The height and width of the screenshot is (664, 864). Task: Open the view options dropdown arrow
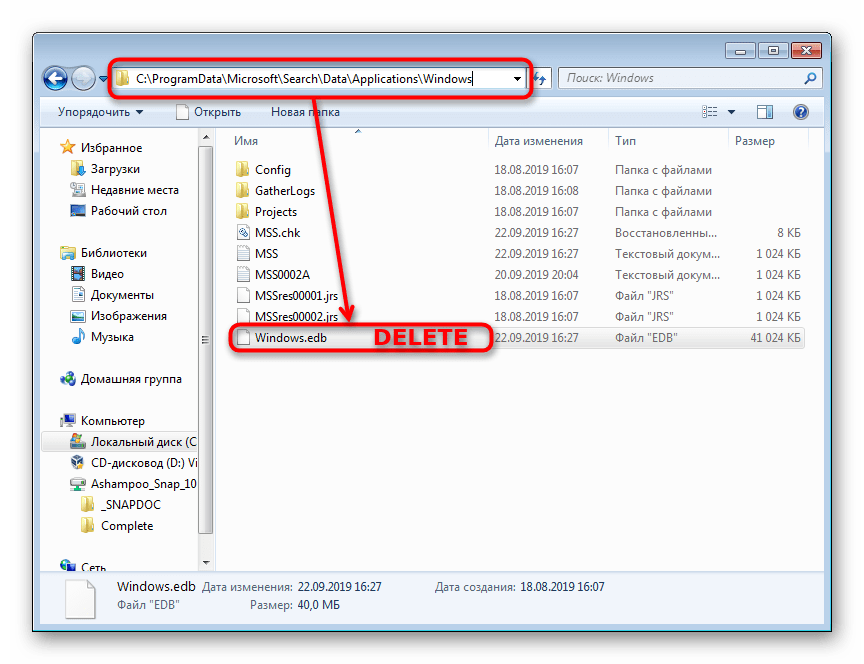click(x=731, y=112)
